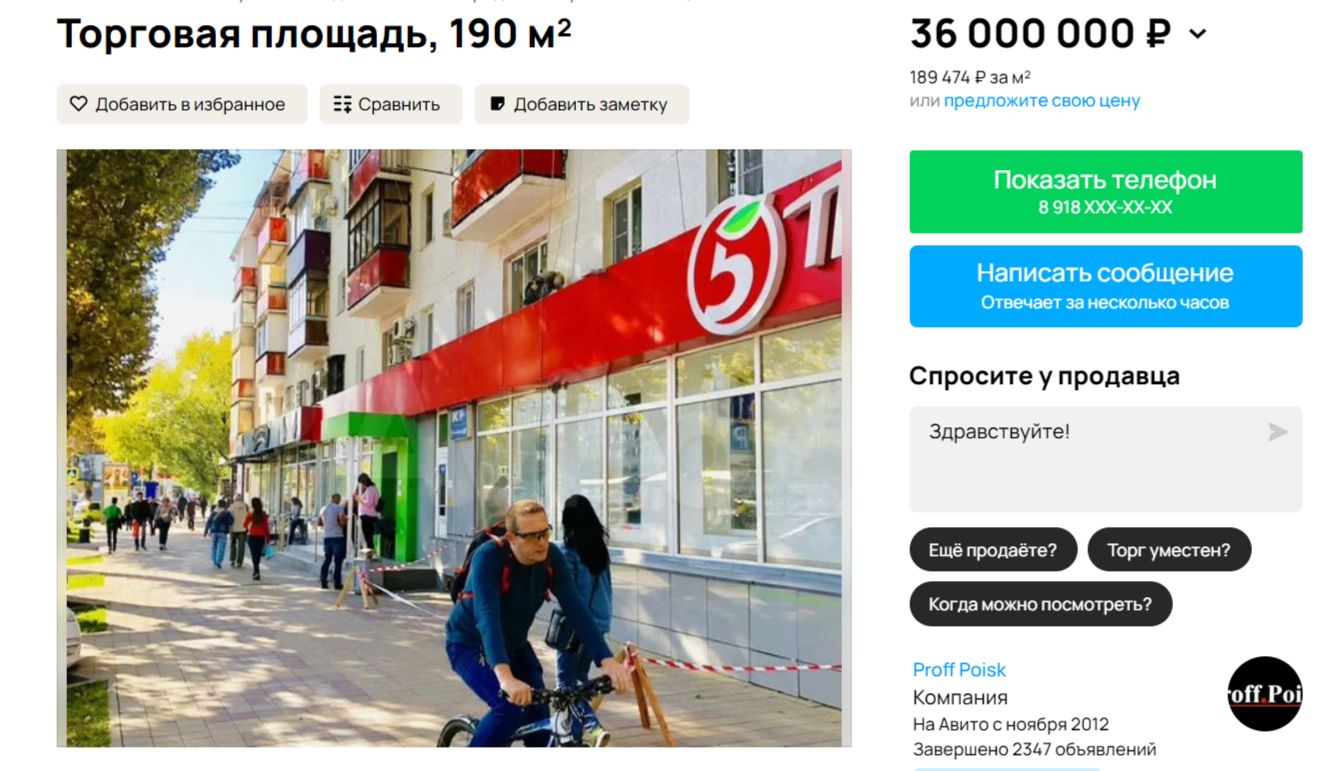Select 'Торг уместен?' quick question
Viewport: 1339px width, 771px height.
pos(1169,550)
